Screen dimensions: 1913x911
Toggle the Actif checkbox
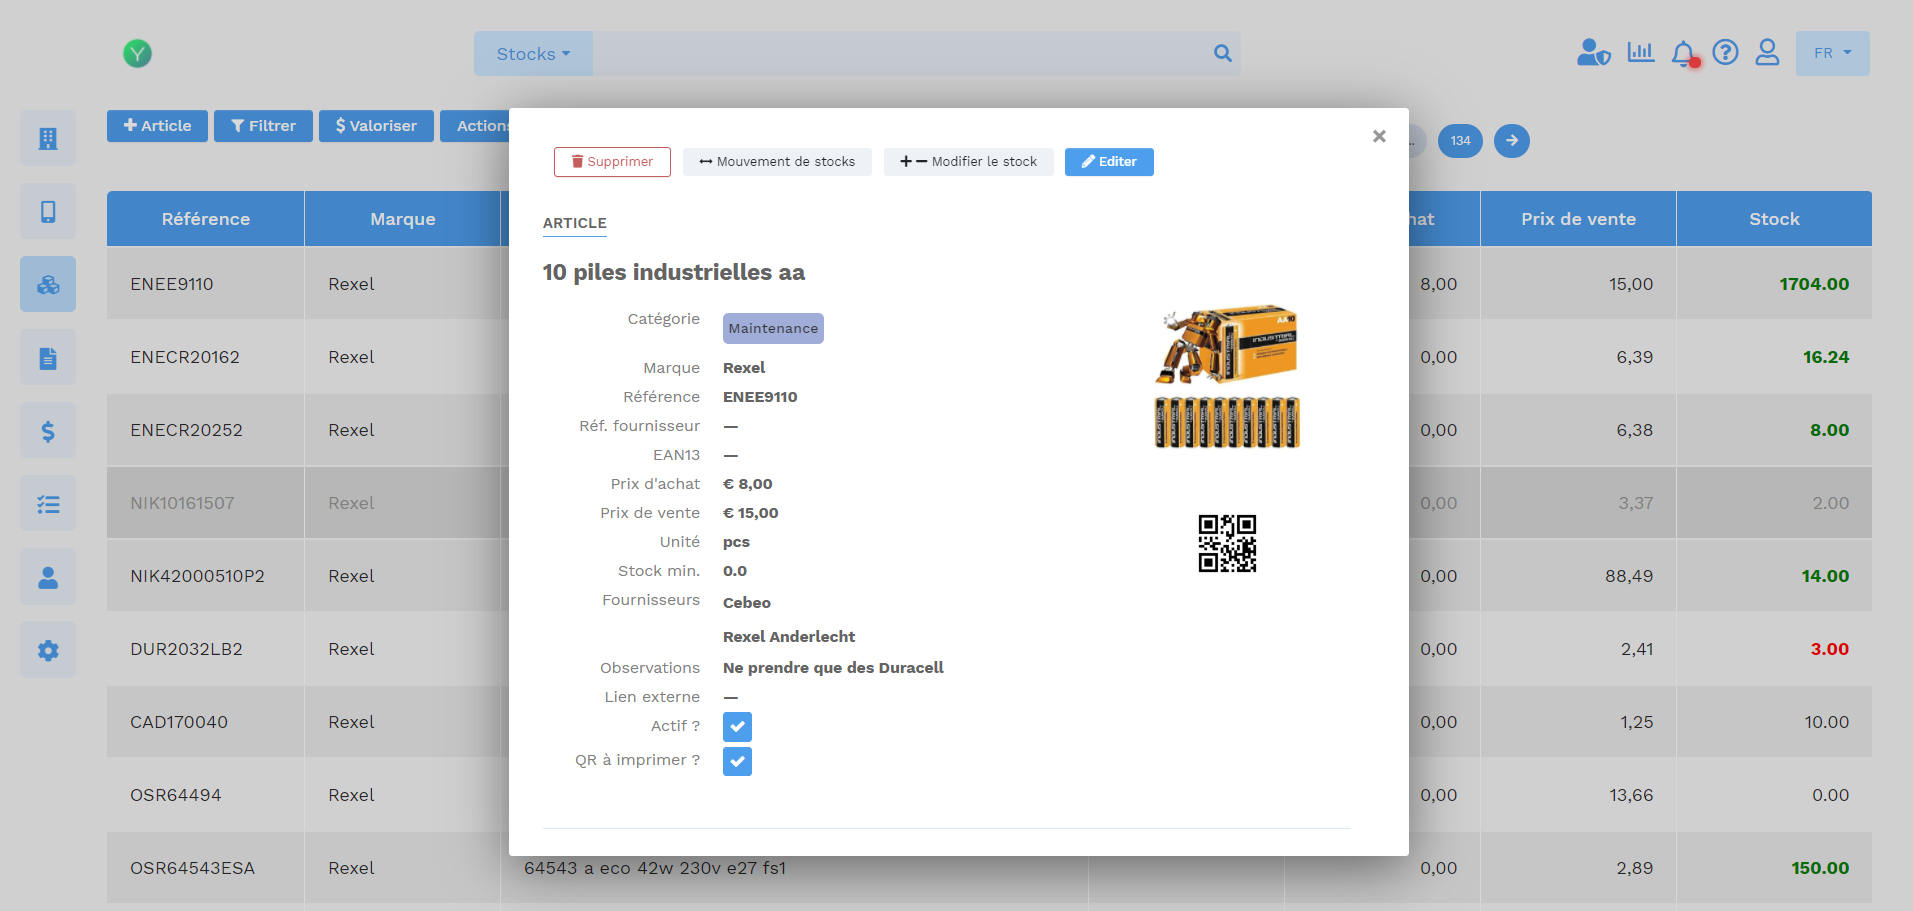737,727
